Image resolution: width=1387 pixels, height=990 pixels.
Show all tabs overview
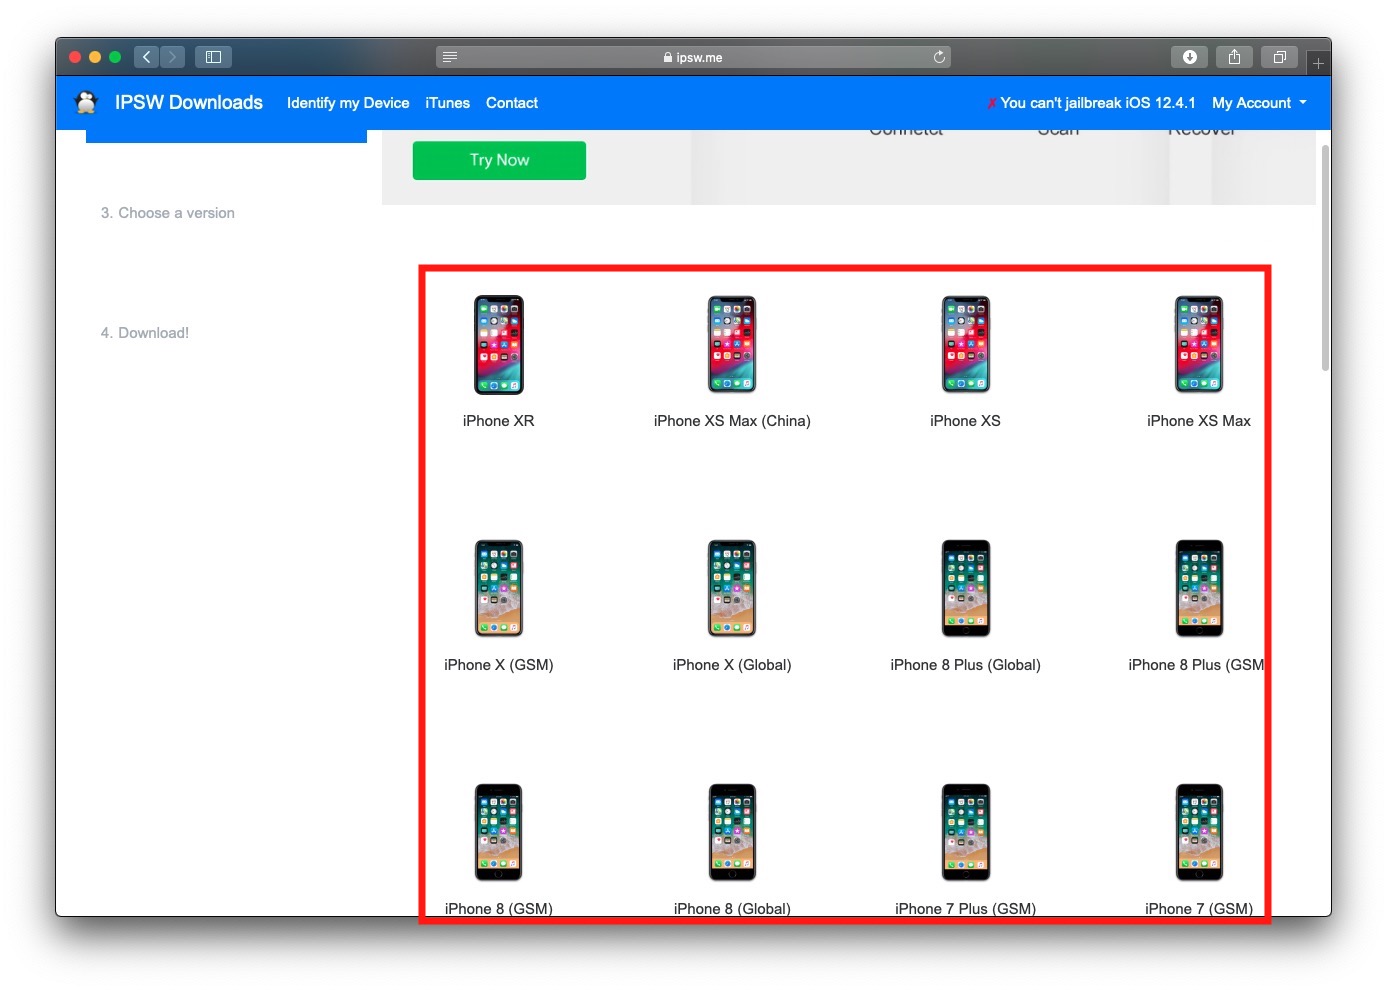(1279, 57)
